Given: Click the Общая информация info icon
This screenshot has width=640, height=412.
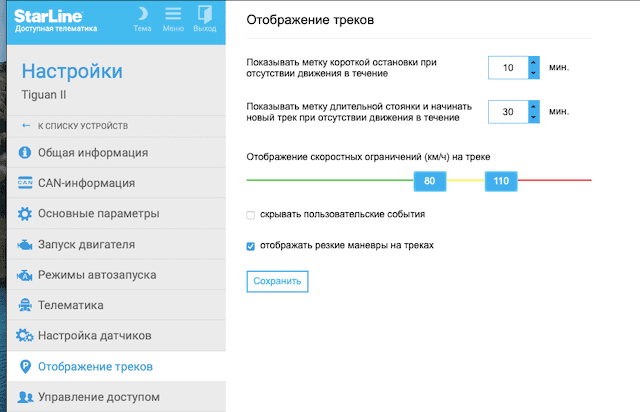Looking at the screenshot, I should pos(25,153).
